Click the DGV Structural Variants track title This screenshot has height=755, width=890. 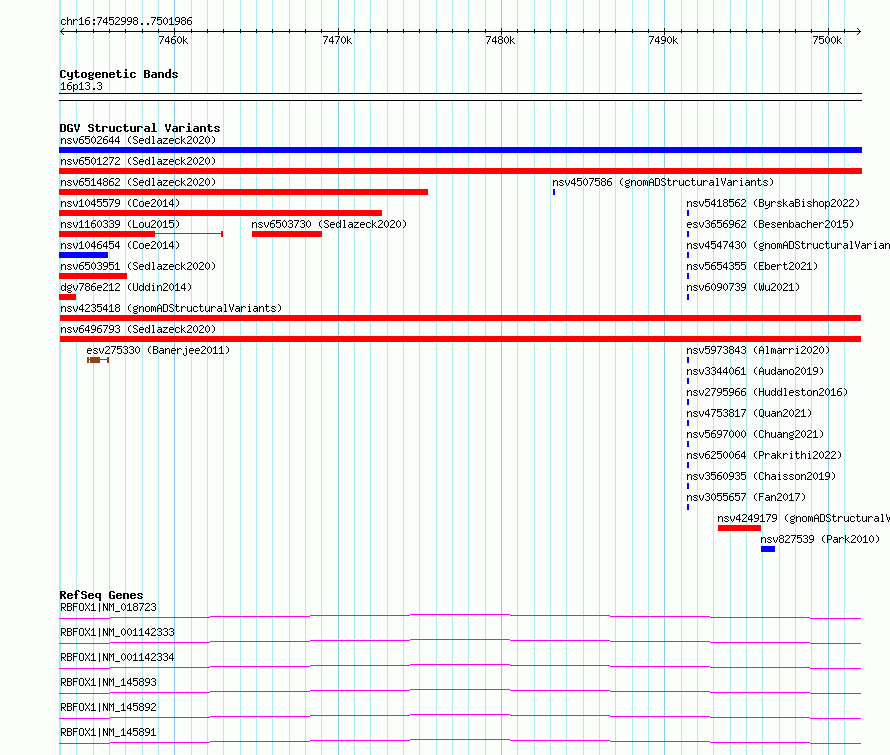click(140, 128)
